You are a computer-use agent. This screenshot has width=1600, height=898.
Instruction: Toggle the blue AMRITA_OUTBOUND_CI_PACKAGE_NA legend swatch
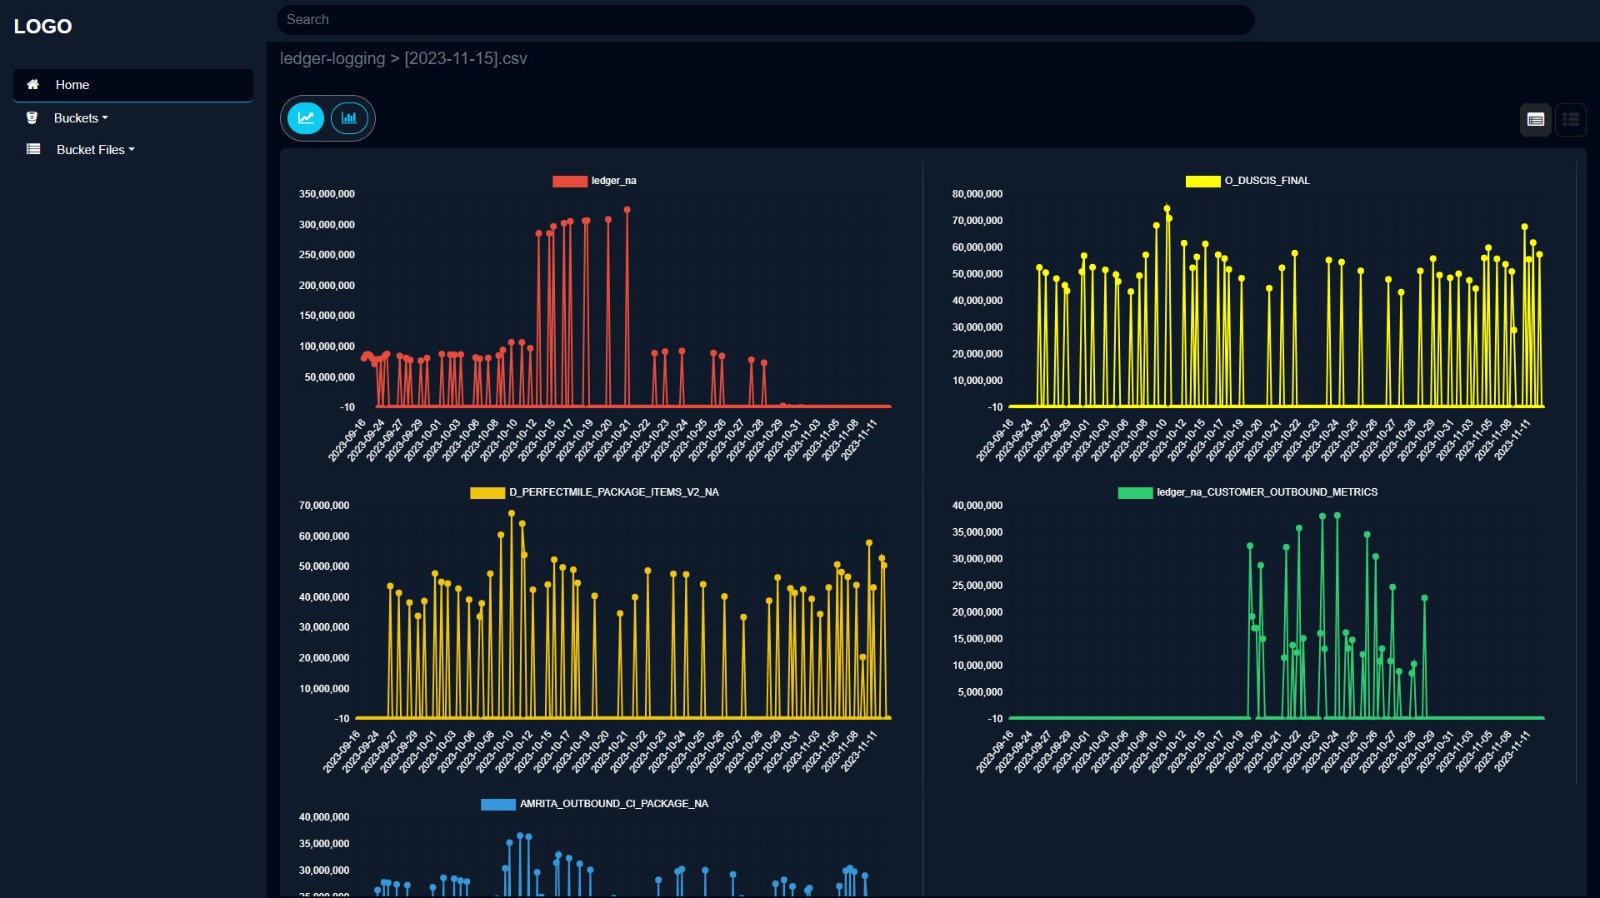point(498,804)
